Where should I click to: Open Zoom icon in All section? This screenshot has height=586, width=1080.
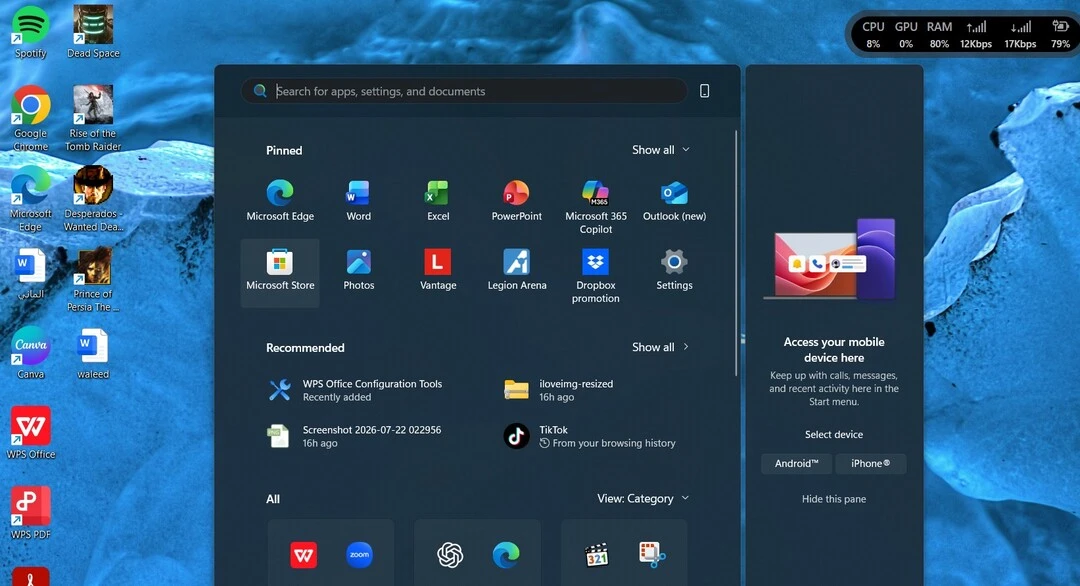click(359, 554)
